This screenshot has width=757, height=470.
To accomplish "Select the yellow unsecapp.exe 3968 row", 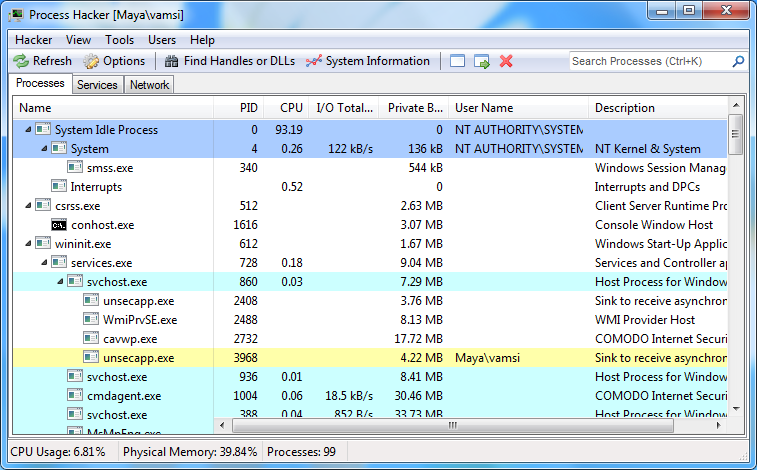I will tap(370, 358).
